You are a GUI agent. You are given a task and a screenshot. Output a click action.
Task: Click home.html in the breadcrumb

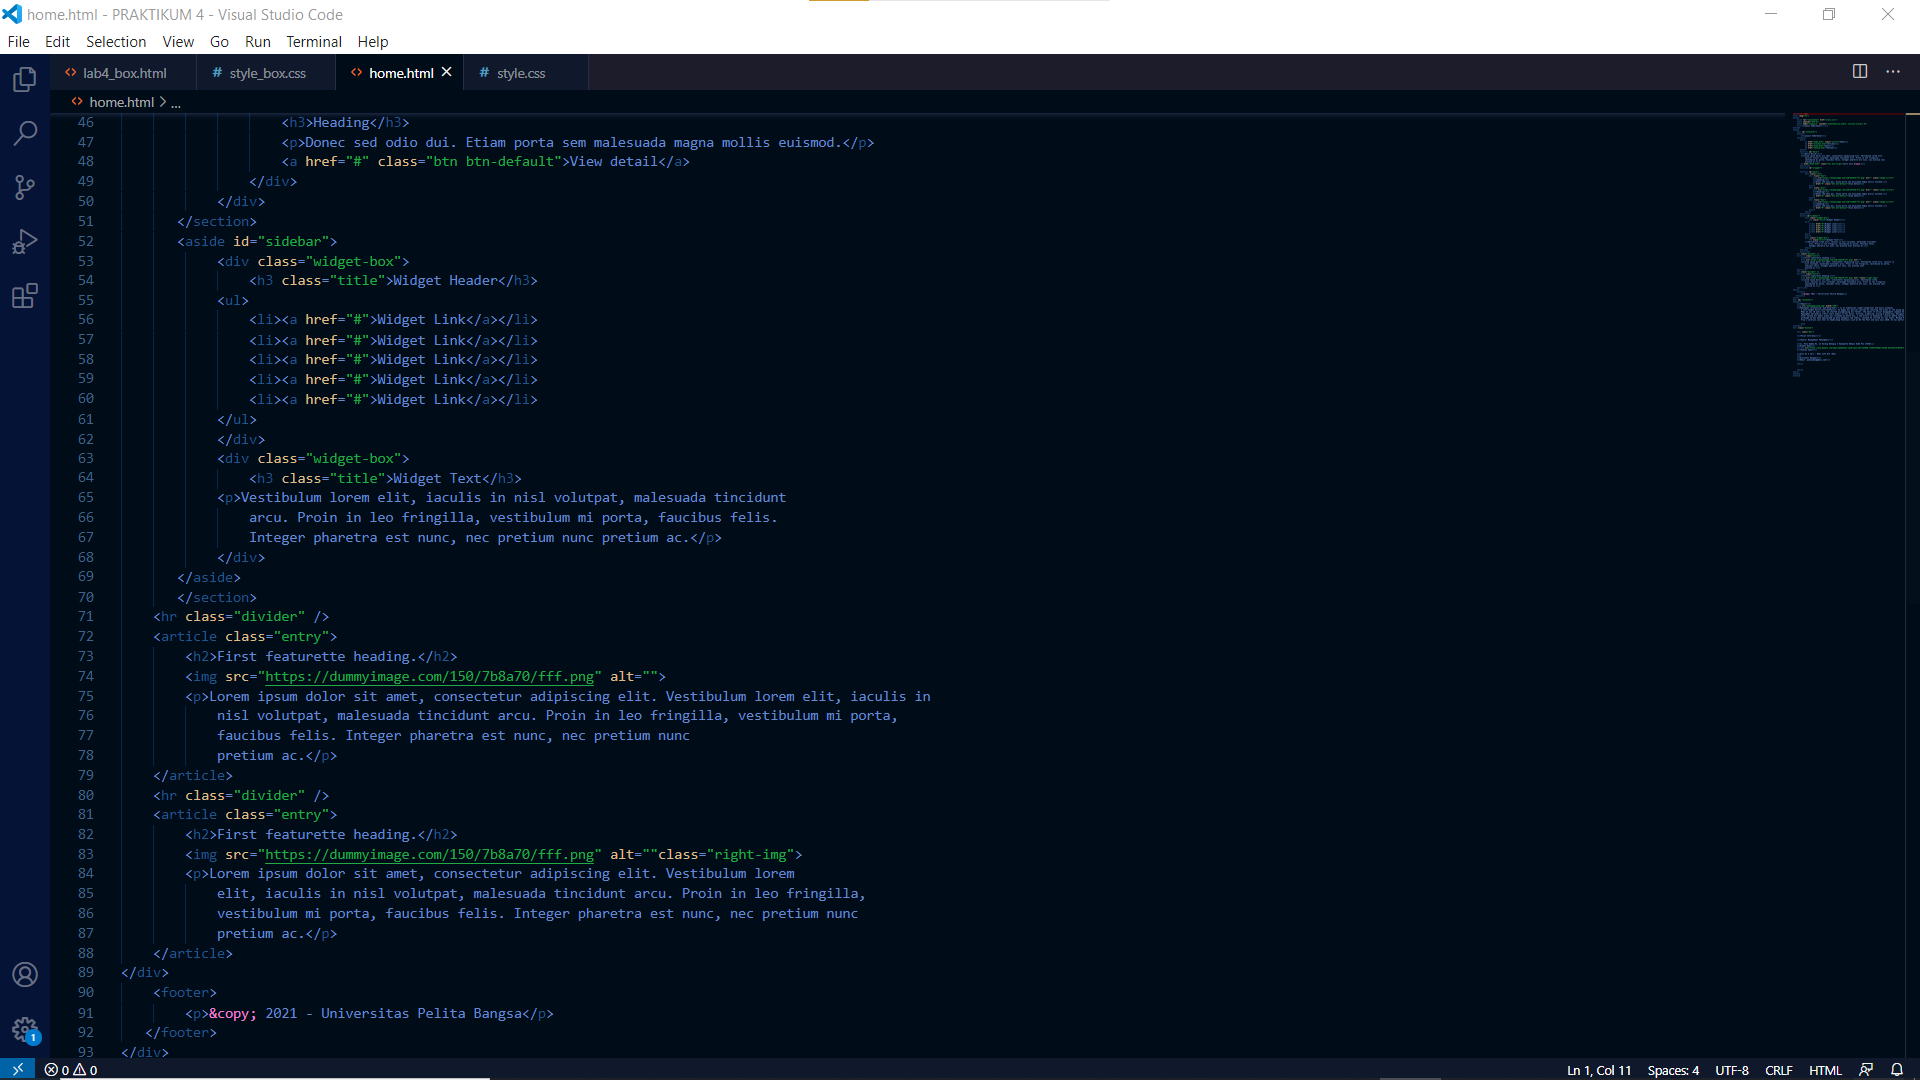pos(121,102)
